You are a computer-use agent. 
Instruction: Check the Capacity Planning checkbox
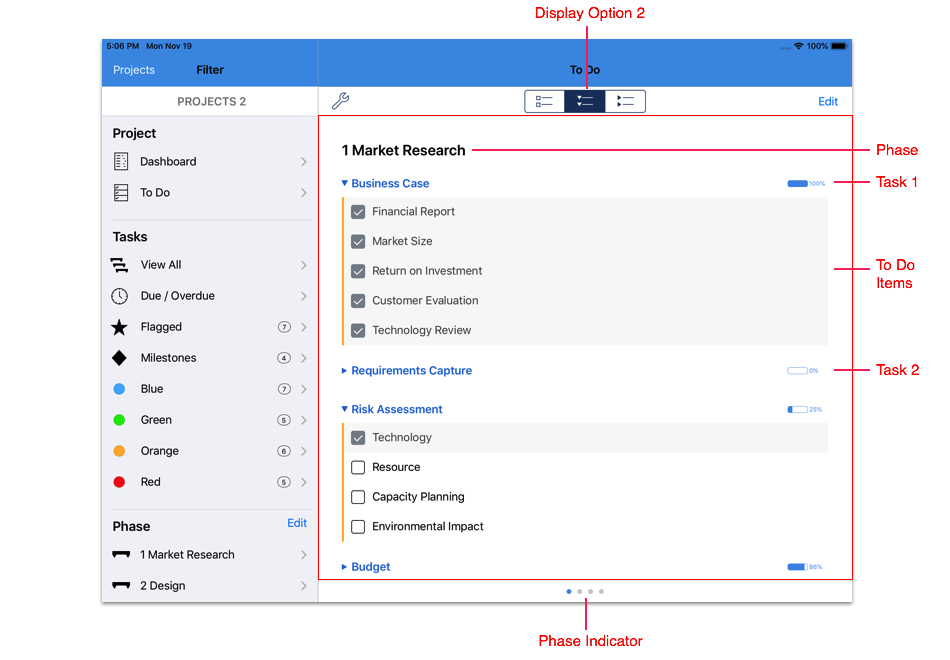tap(358, 497)
